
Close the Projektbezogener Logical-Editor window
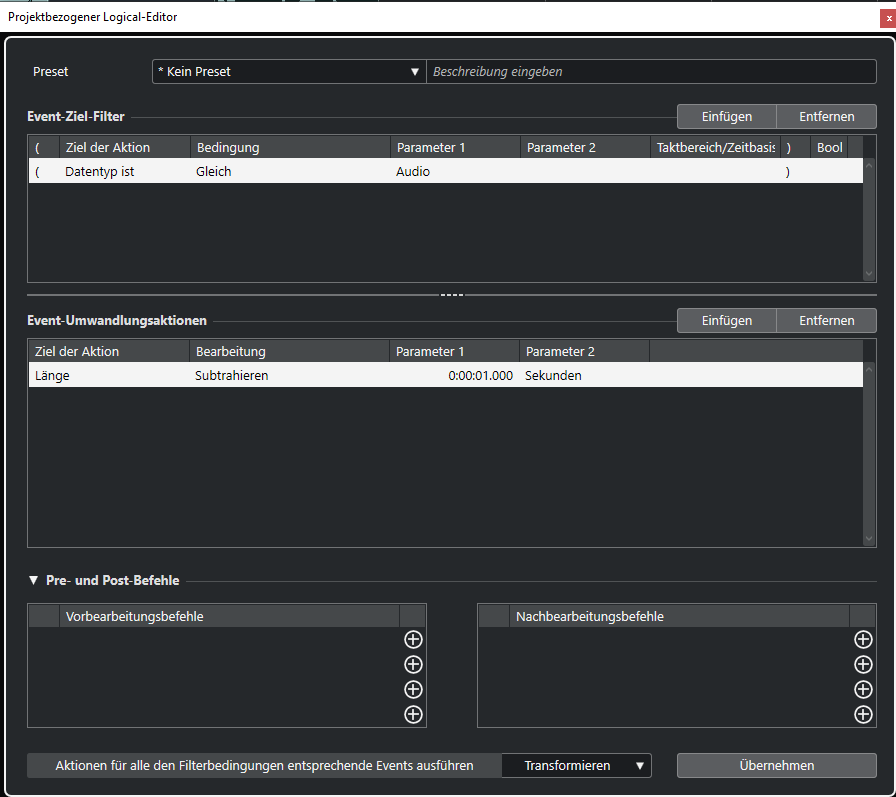(x=888, y=18)
